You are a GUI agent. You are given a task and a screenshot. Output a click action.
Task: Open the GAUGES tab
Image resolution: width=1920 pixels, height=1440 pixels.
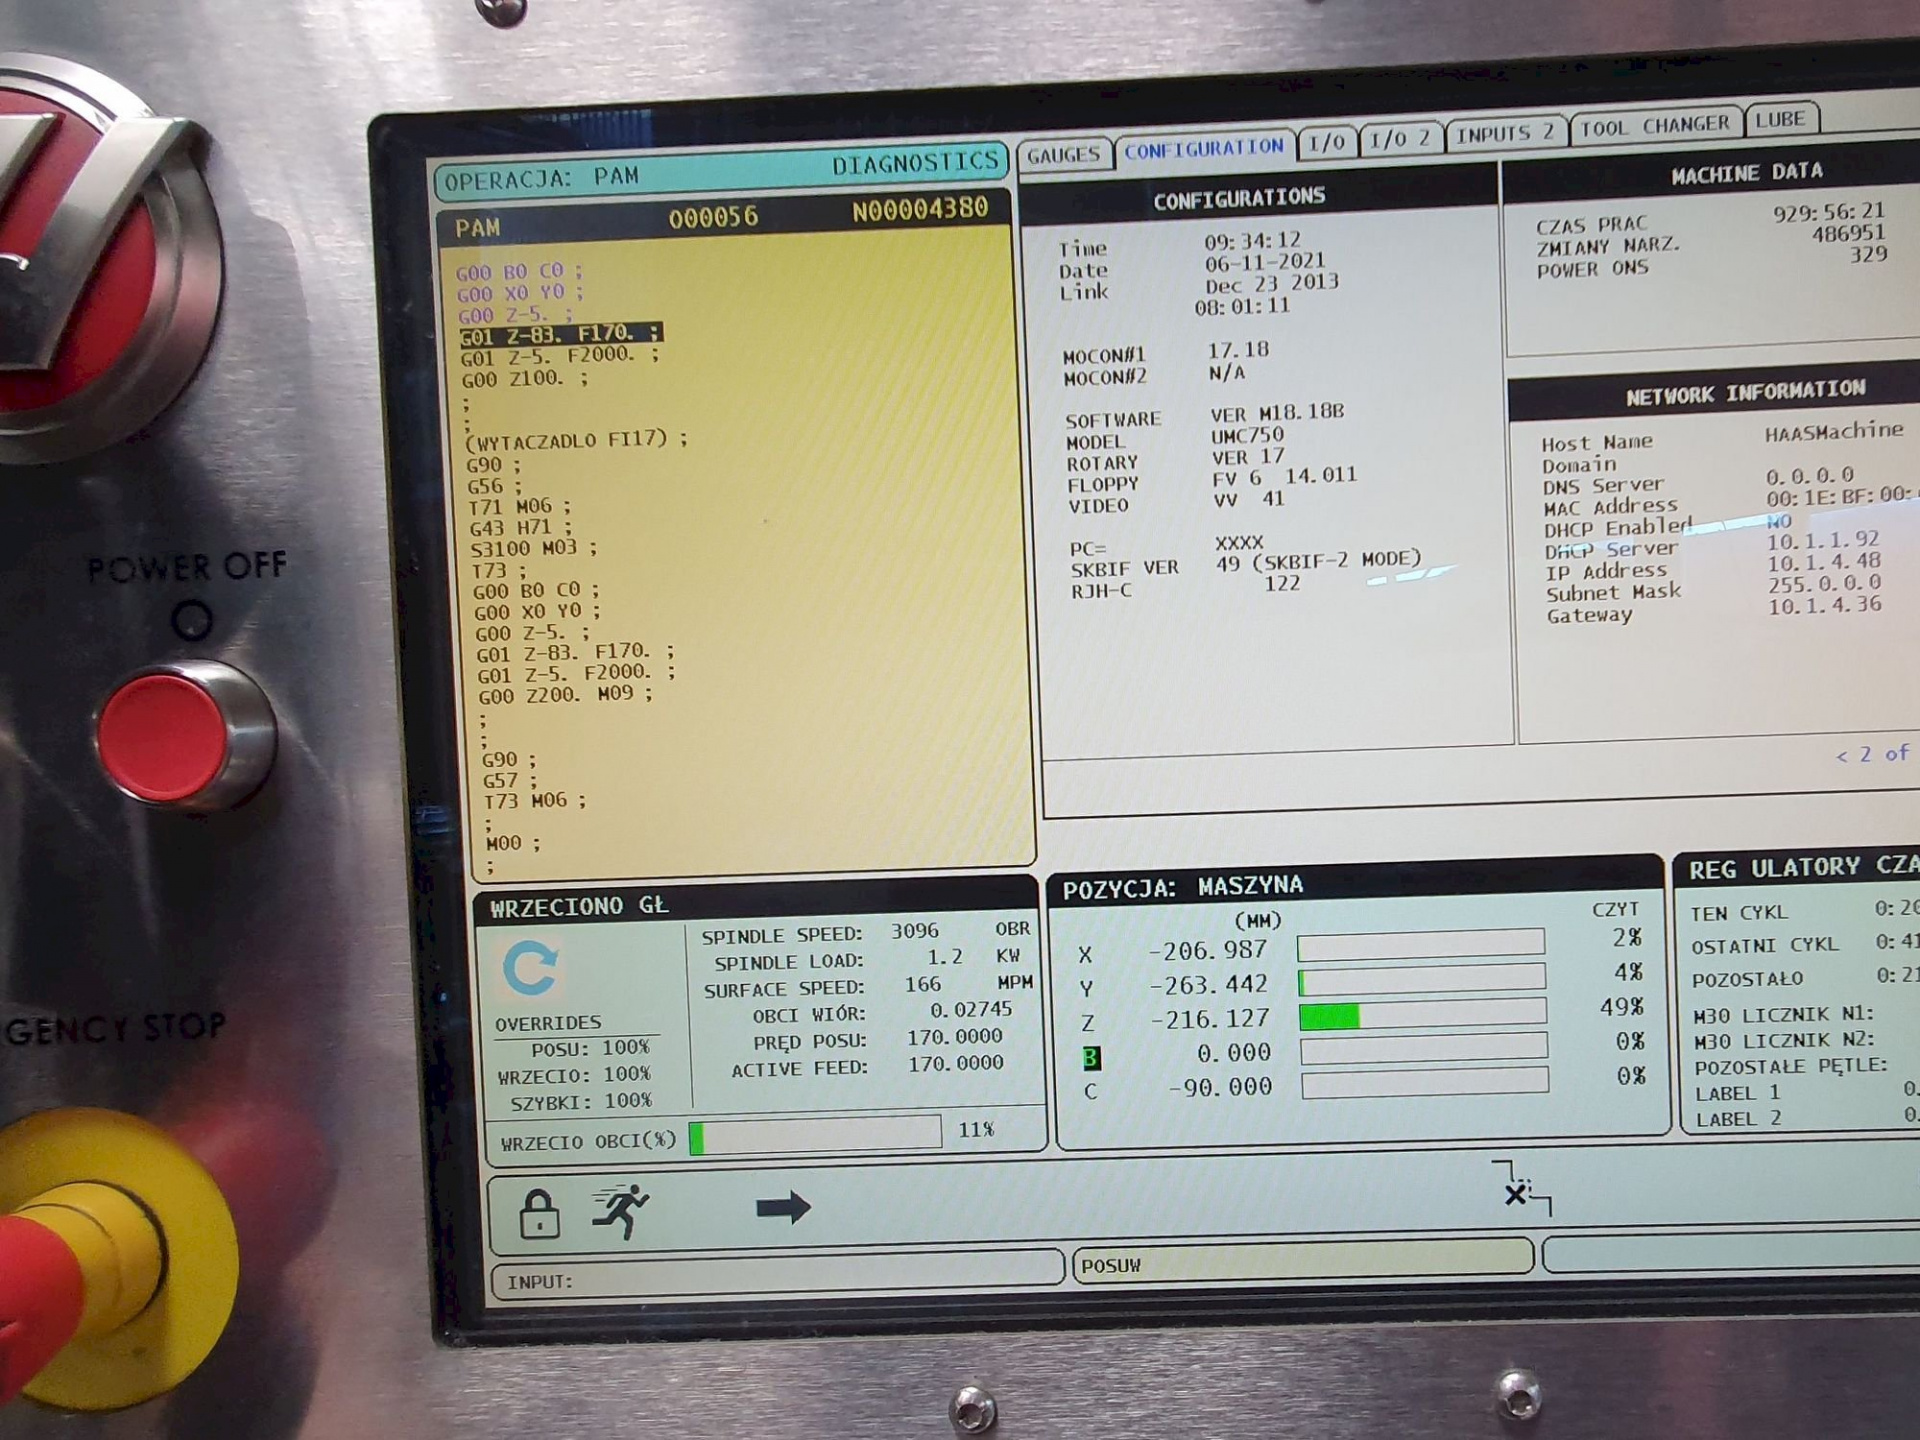coord(1063,155)
